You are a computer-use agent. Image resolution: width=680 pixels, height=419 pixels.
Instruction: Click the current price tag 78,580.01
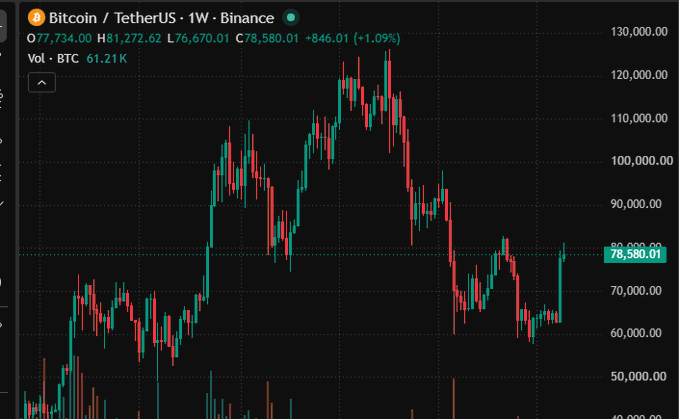[x=635, y=254]
